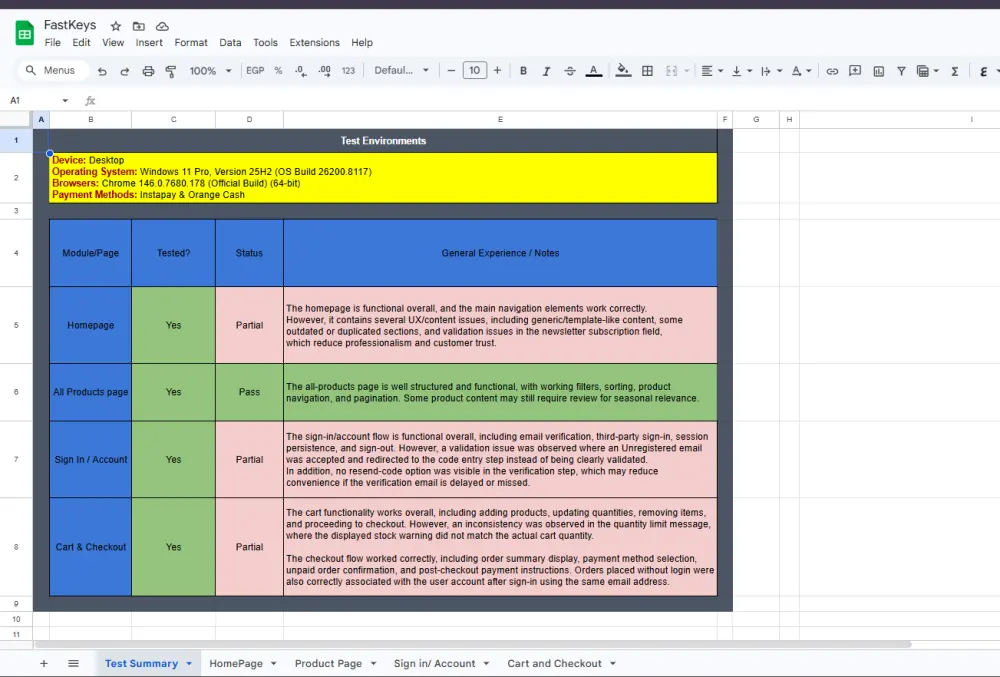
Task: Open the View menu
Action: [x=113, y=43]
